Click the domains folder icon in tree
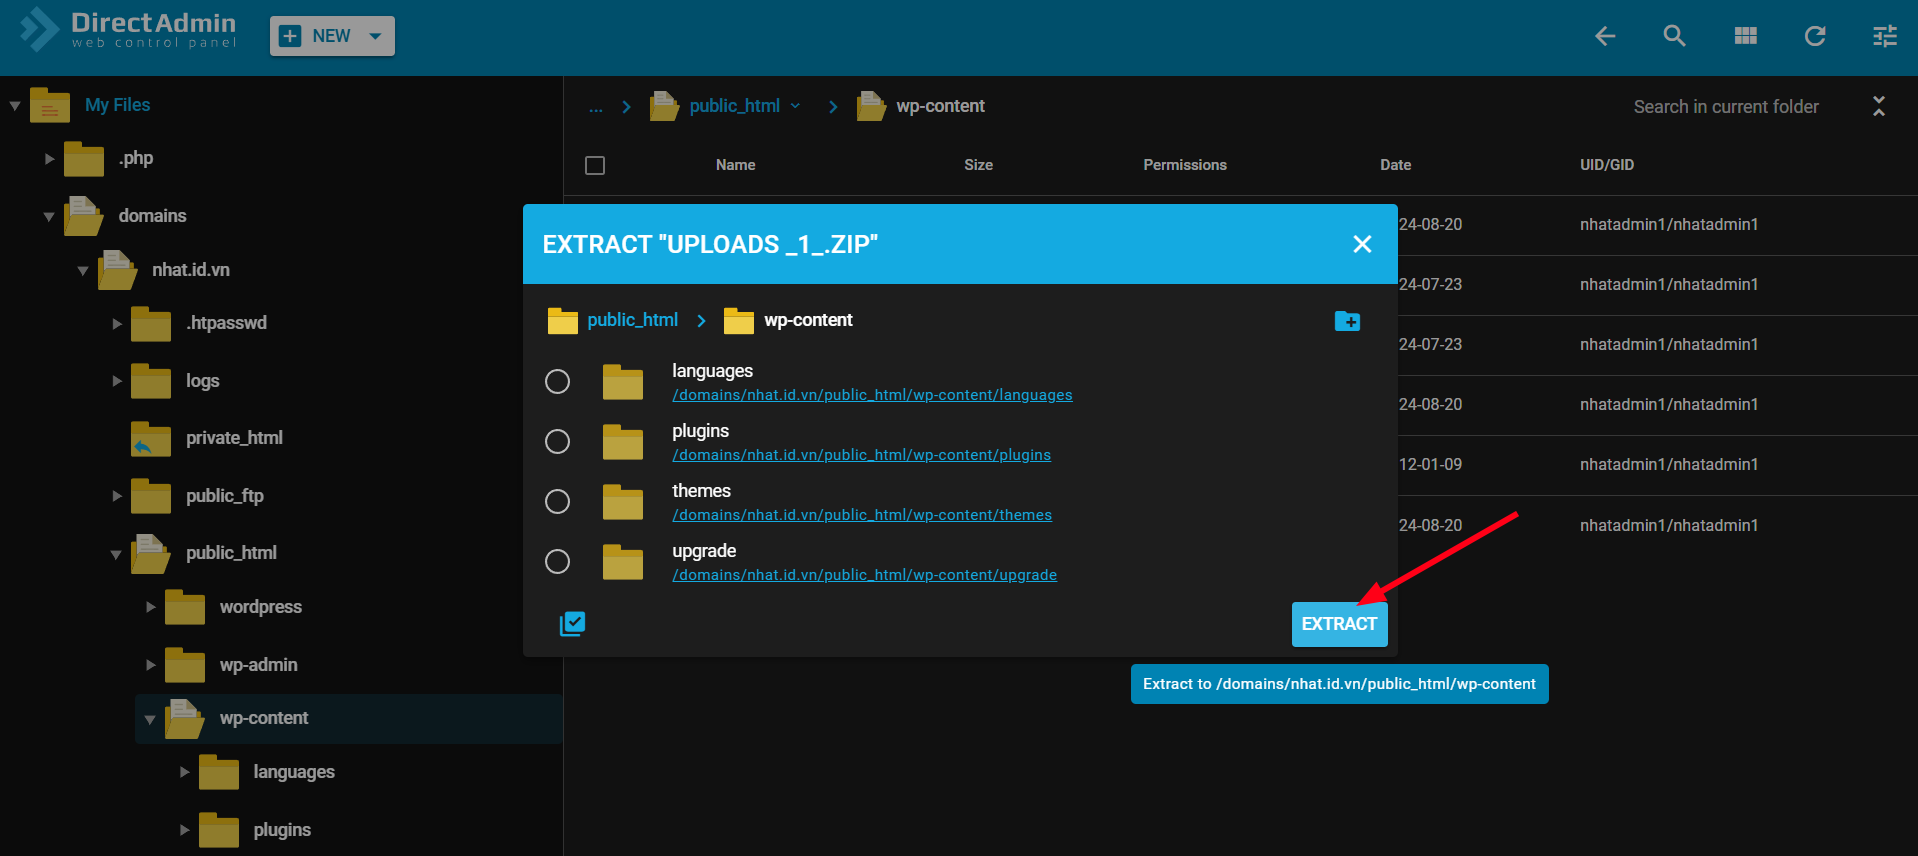This screenshot has width=1918, height=856. 84,216
